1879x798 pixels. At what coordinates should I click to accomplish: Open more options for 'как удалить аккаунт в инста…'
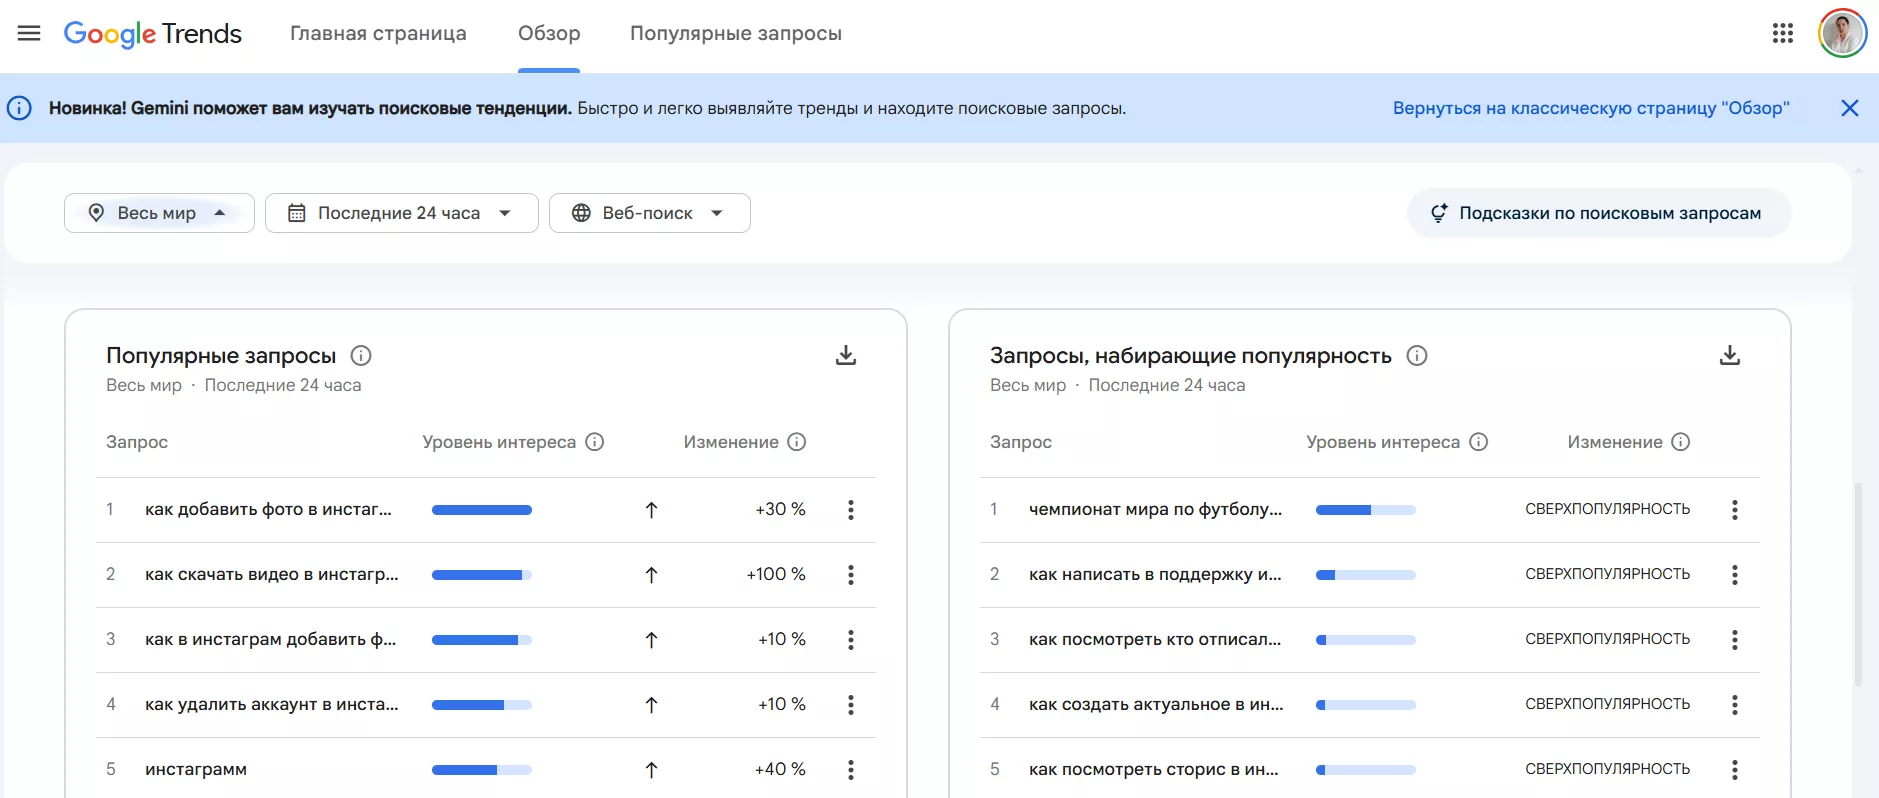pyautogui.click(x=851, y=705)
